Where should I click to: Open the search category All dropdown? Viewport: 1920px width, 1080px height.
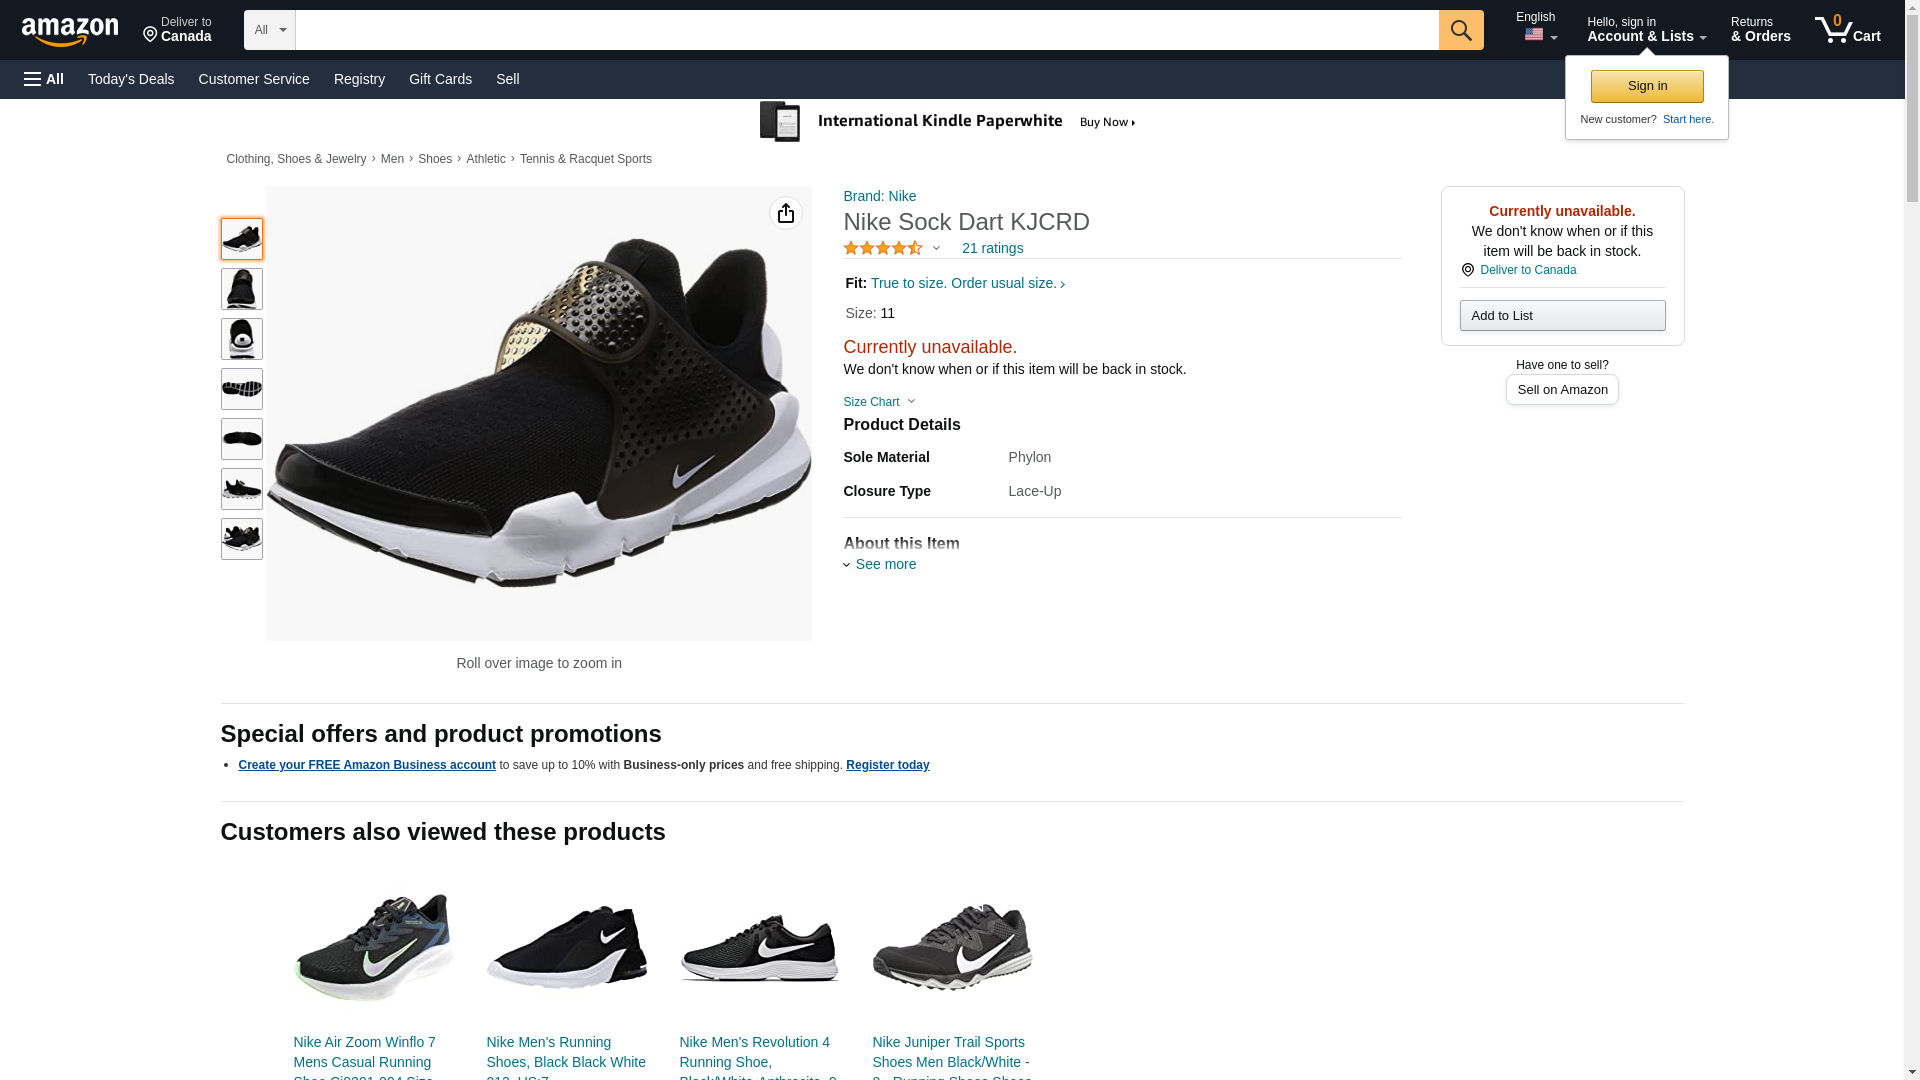(x=269, y=30)
